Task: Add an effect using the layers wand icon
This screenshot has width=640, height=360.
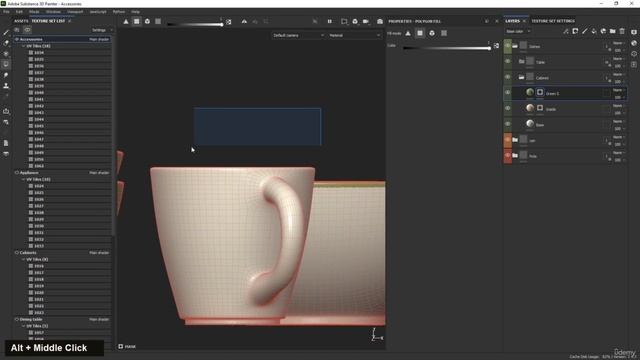Action: coord(566,31)
